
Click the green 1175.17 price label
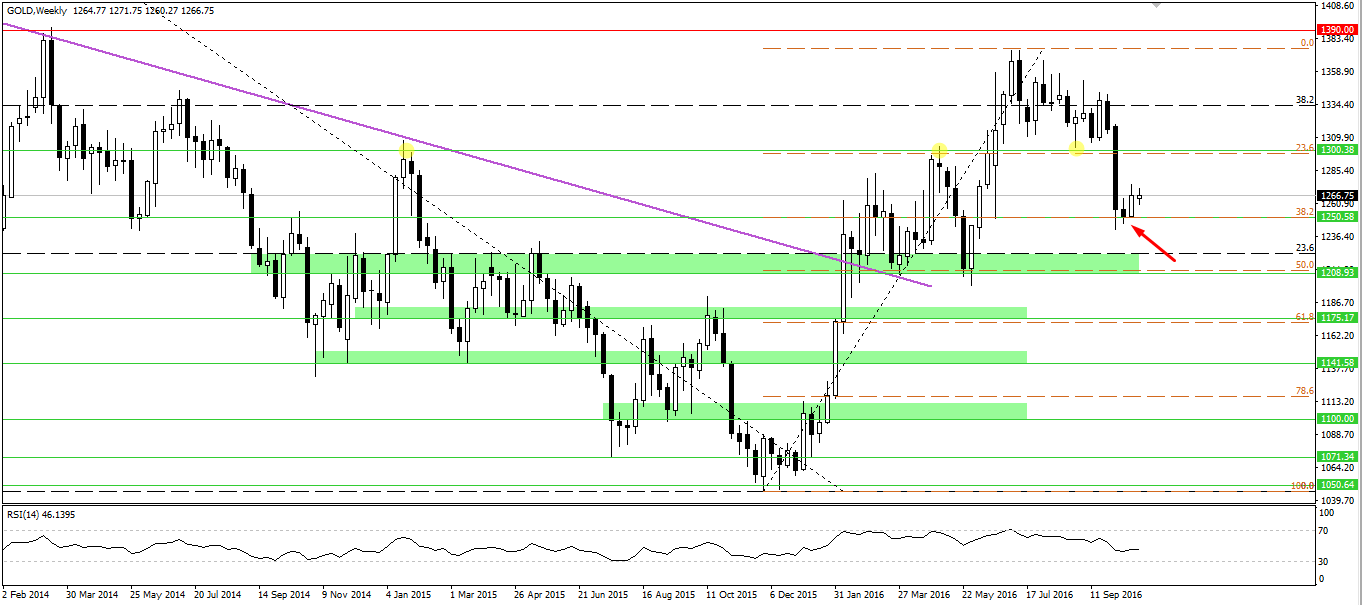[1337, 318]
